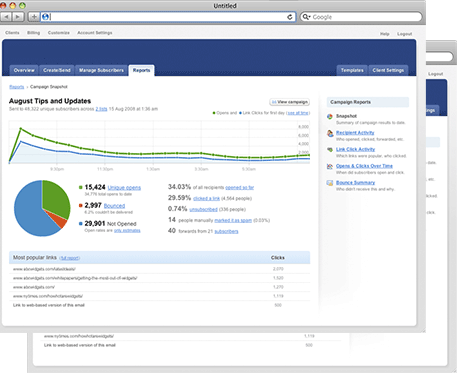The width and height of the screenshot is (457, 373).
Task: Open the Unique opens link
Action: tap(124, 188)
